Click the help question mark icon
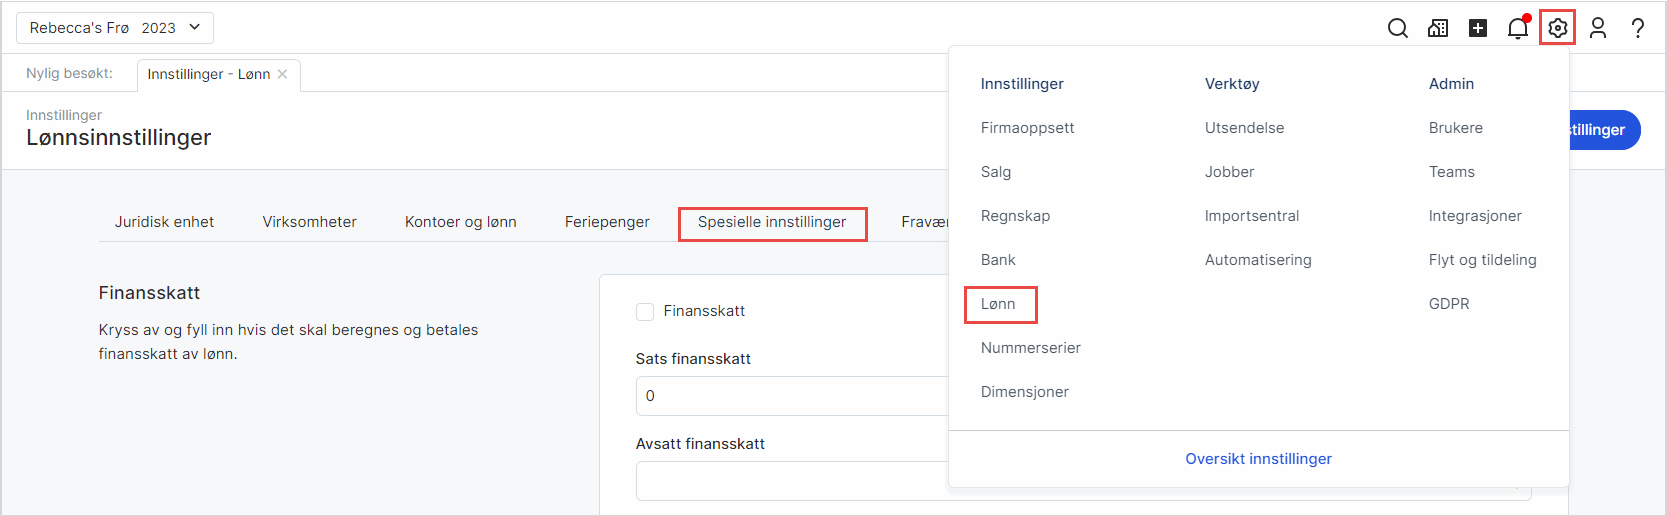 click(x=1638, y=28)
